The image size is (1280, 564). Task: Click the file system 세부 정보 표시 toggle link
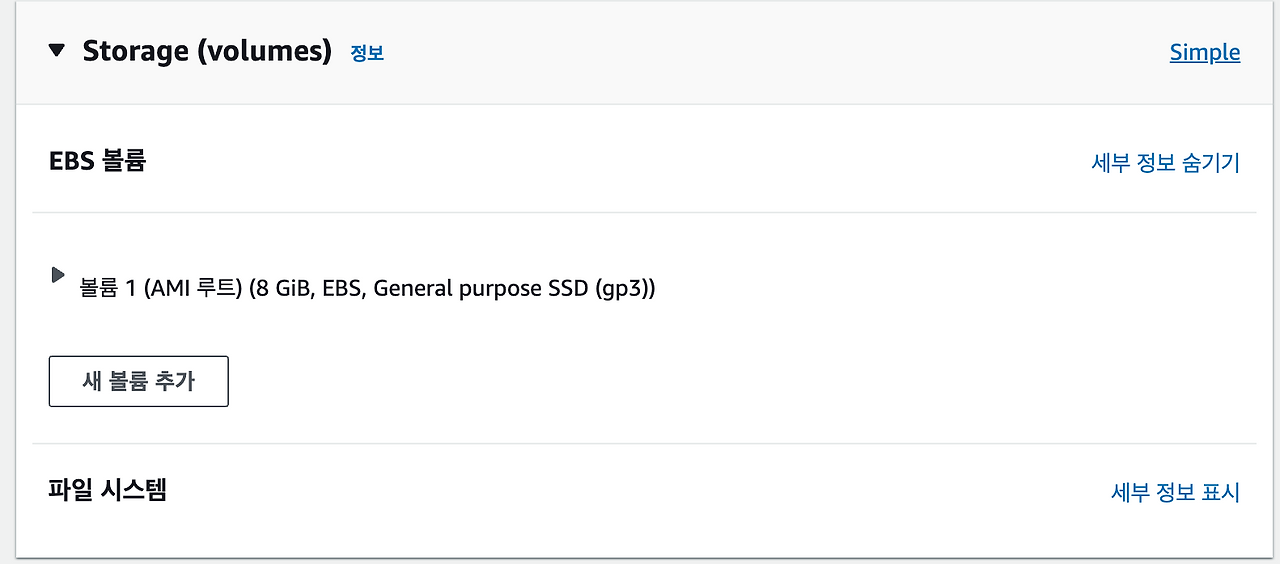click(1175, 492)
